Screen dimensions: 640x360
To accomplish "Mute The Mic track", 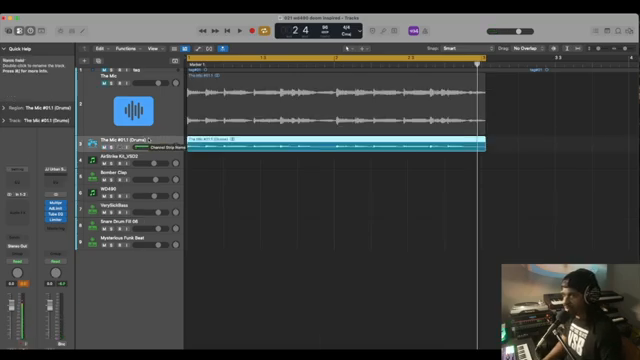I will point(104,83).
